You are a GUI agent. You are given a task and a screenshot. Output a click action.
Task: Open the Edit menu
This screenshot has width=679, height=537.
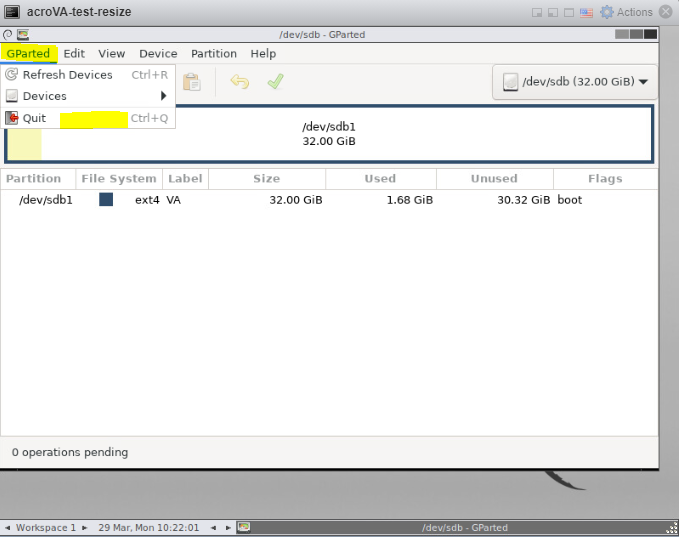click(74, 54)
